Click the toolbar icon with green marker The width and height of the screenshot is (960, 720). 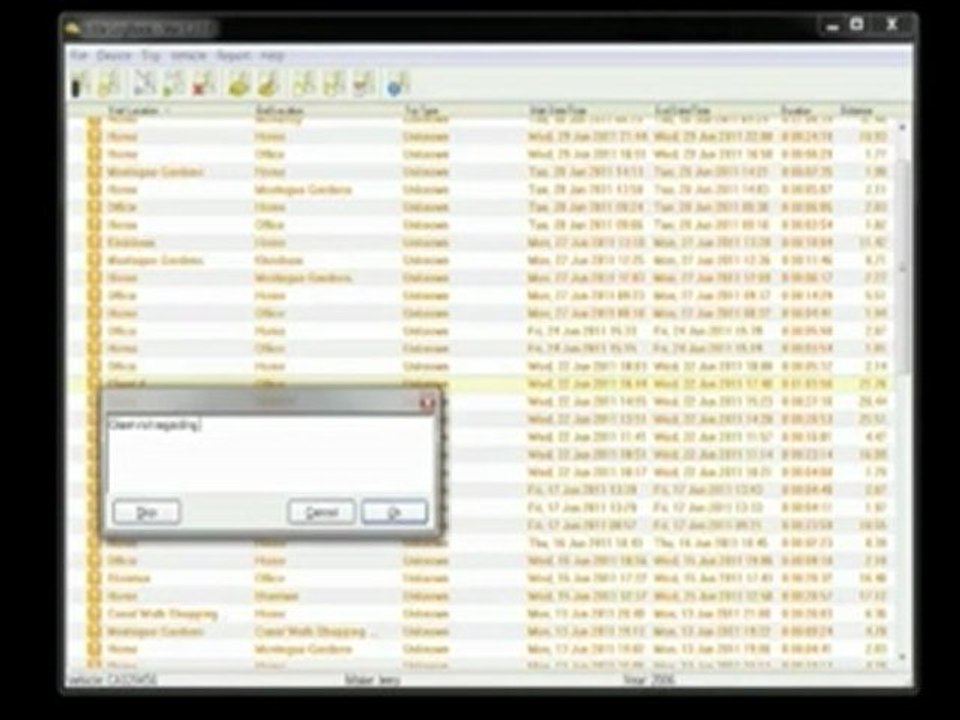pos(174,84)
